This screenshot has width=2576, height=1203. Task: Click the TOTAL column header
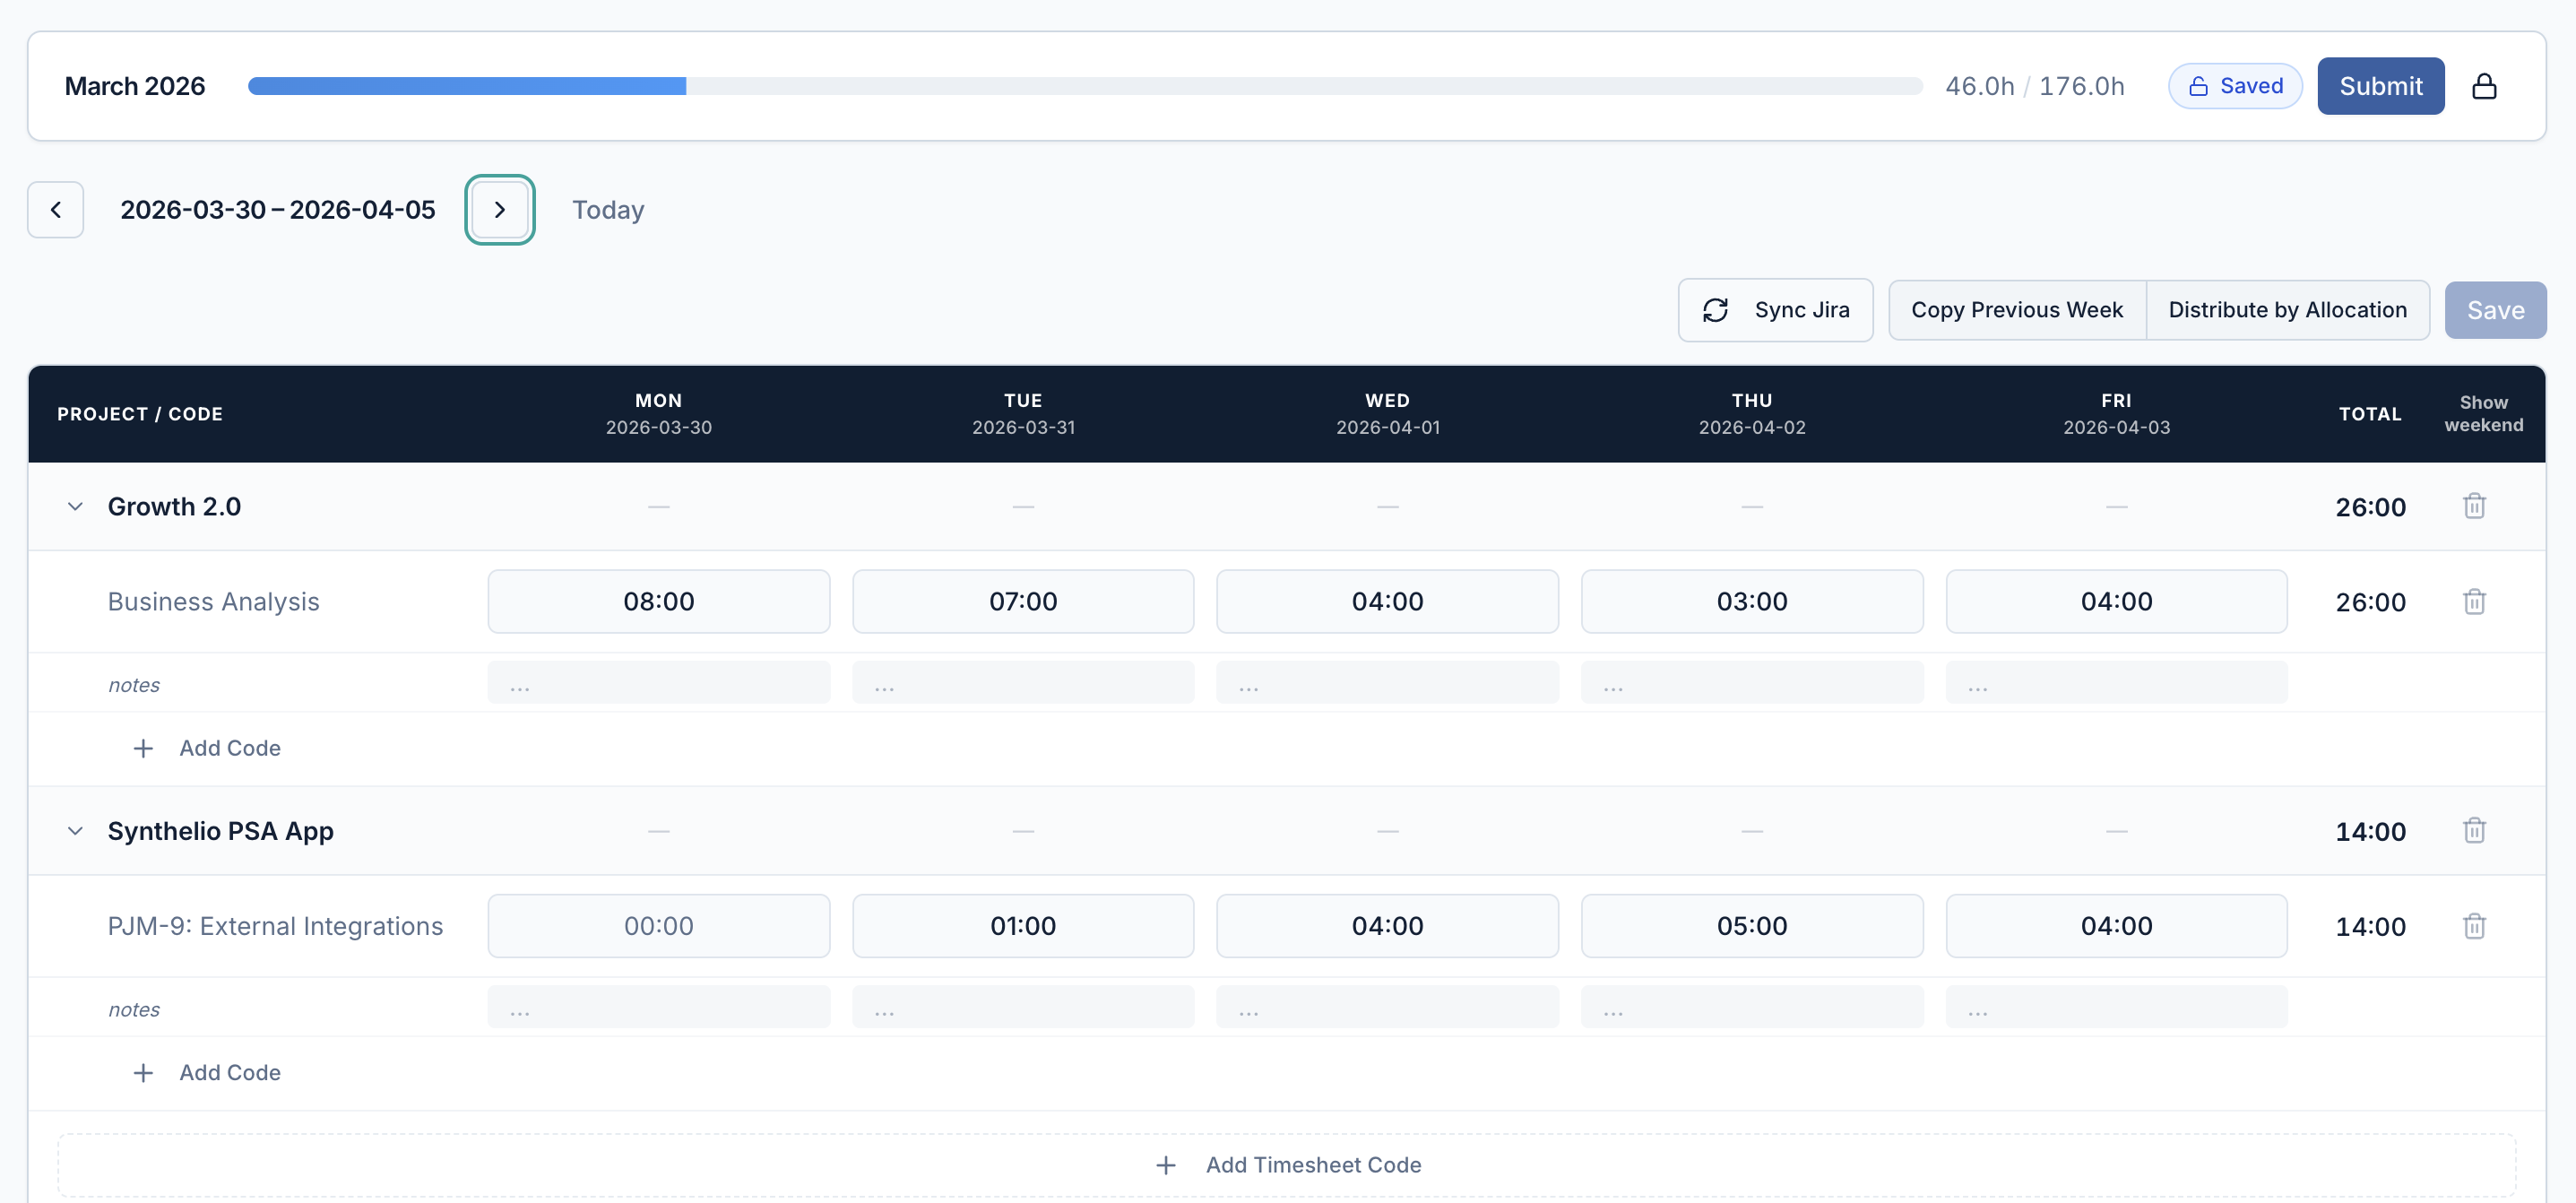[x=2369, y=414]
